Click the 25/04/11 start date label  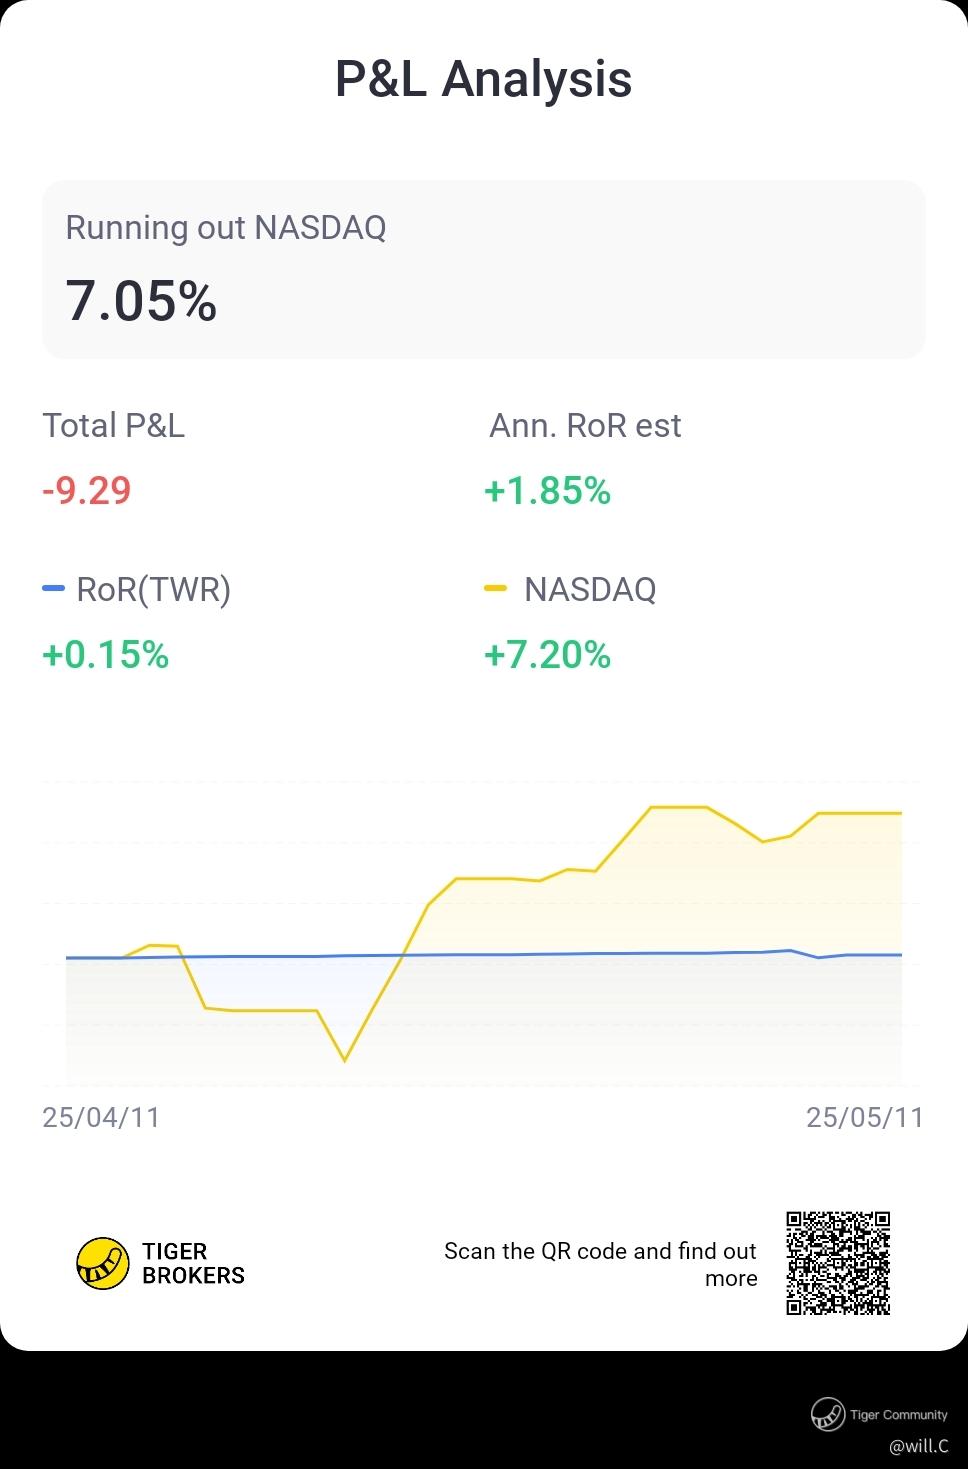point(101,1117)
